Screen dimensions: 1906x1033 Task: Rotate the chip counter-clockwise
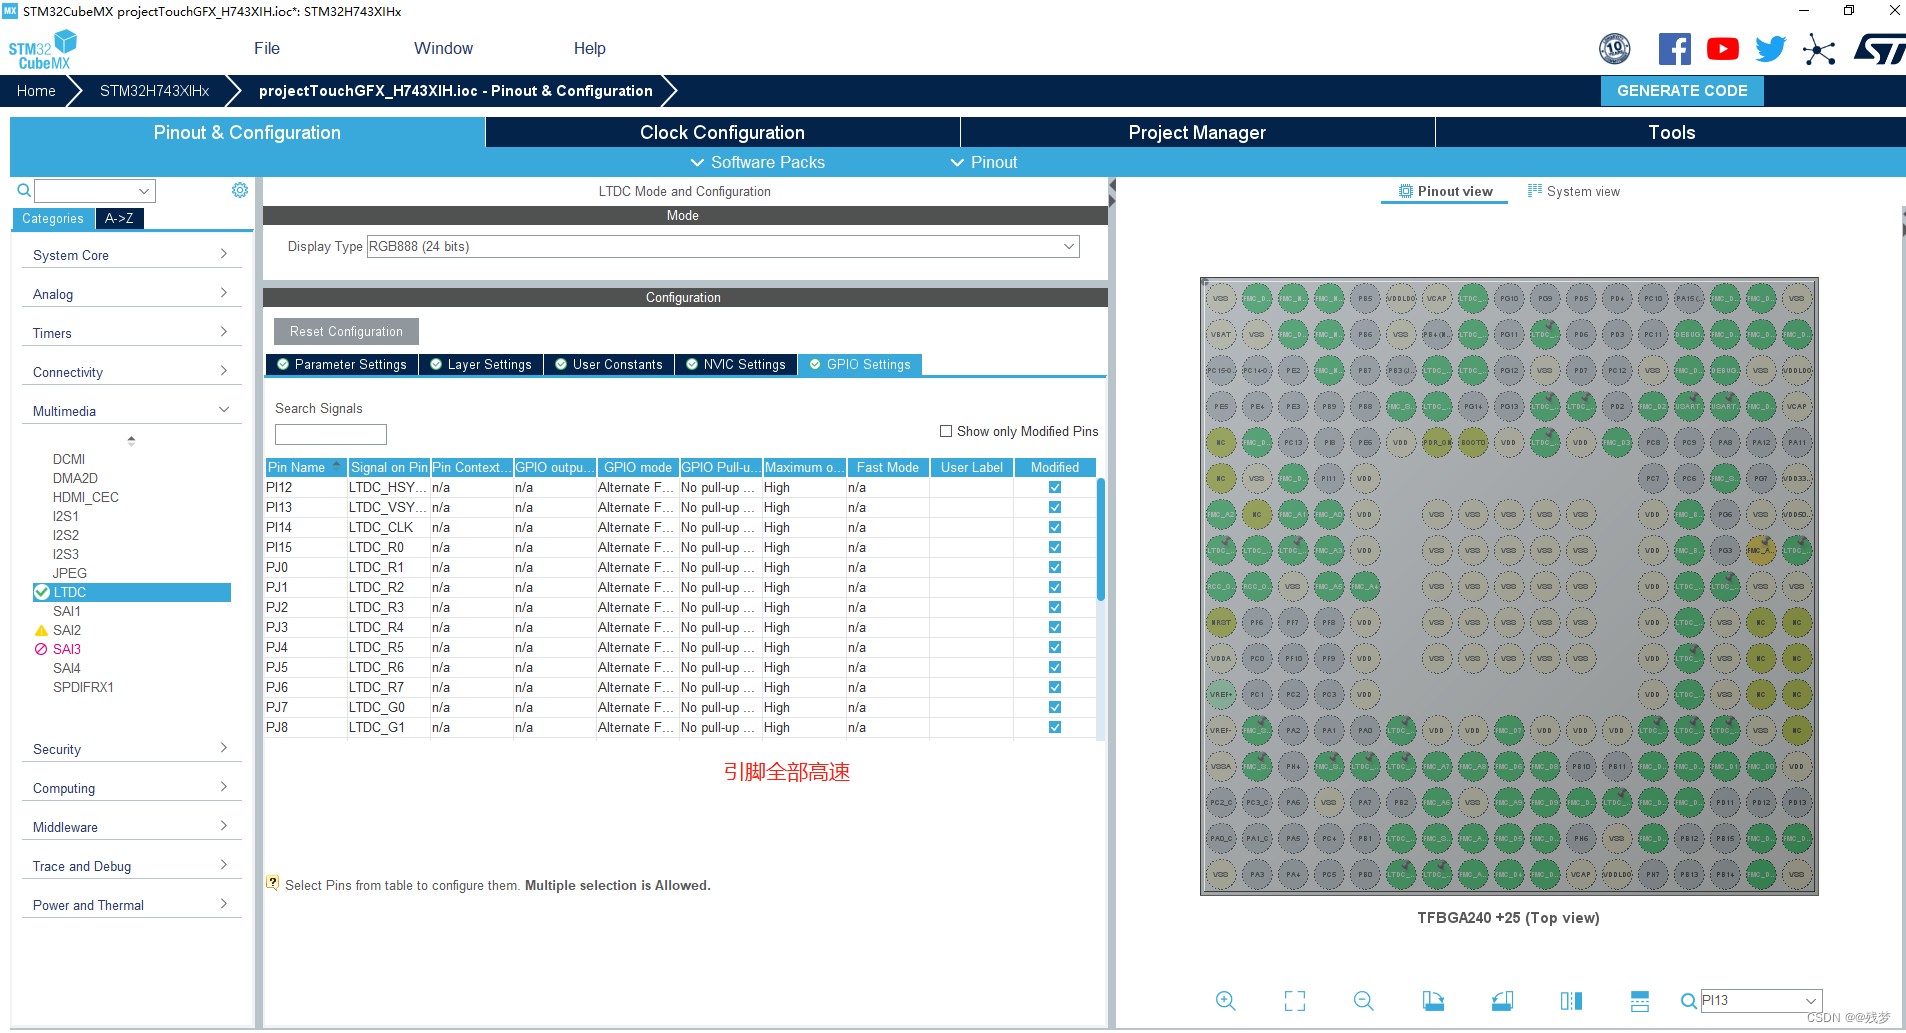click(1502, 1001)
